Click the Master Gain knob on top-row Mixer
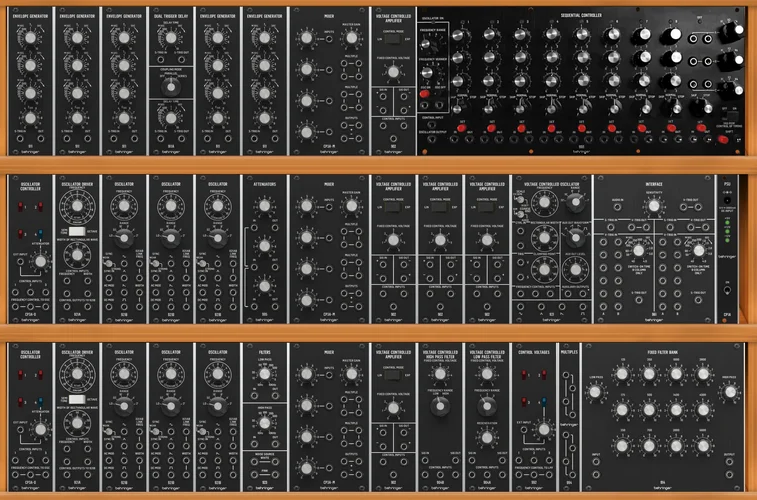757x500 pixels. [351, 38]
